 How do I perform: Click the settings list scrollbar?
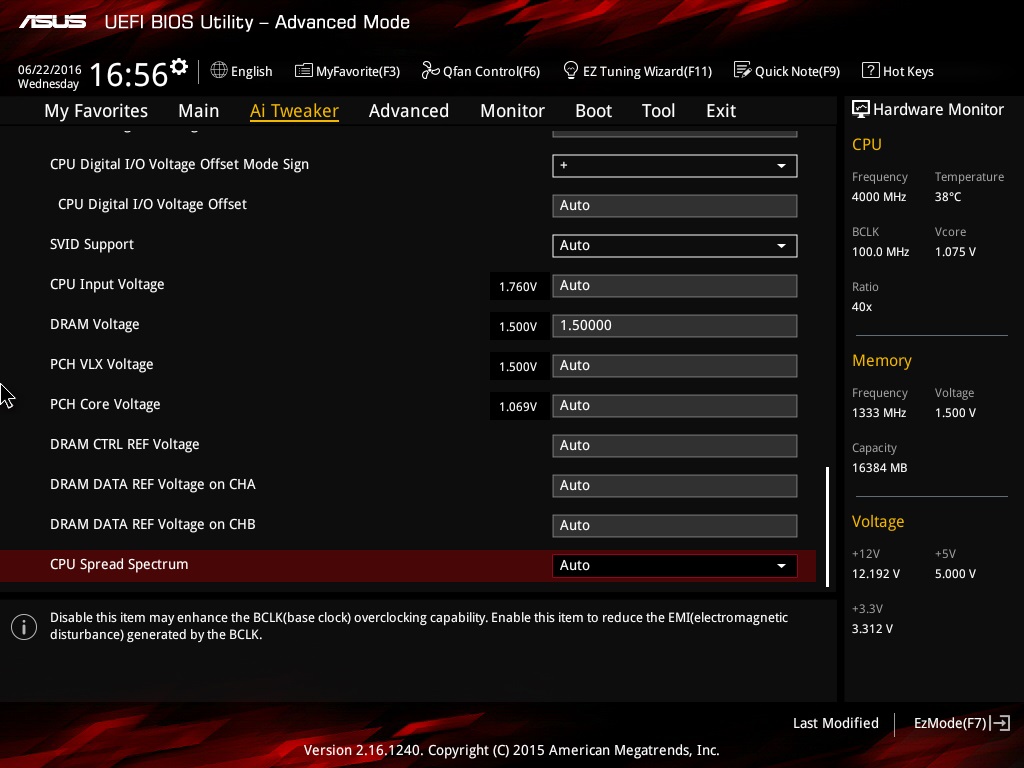click(827, 526)
